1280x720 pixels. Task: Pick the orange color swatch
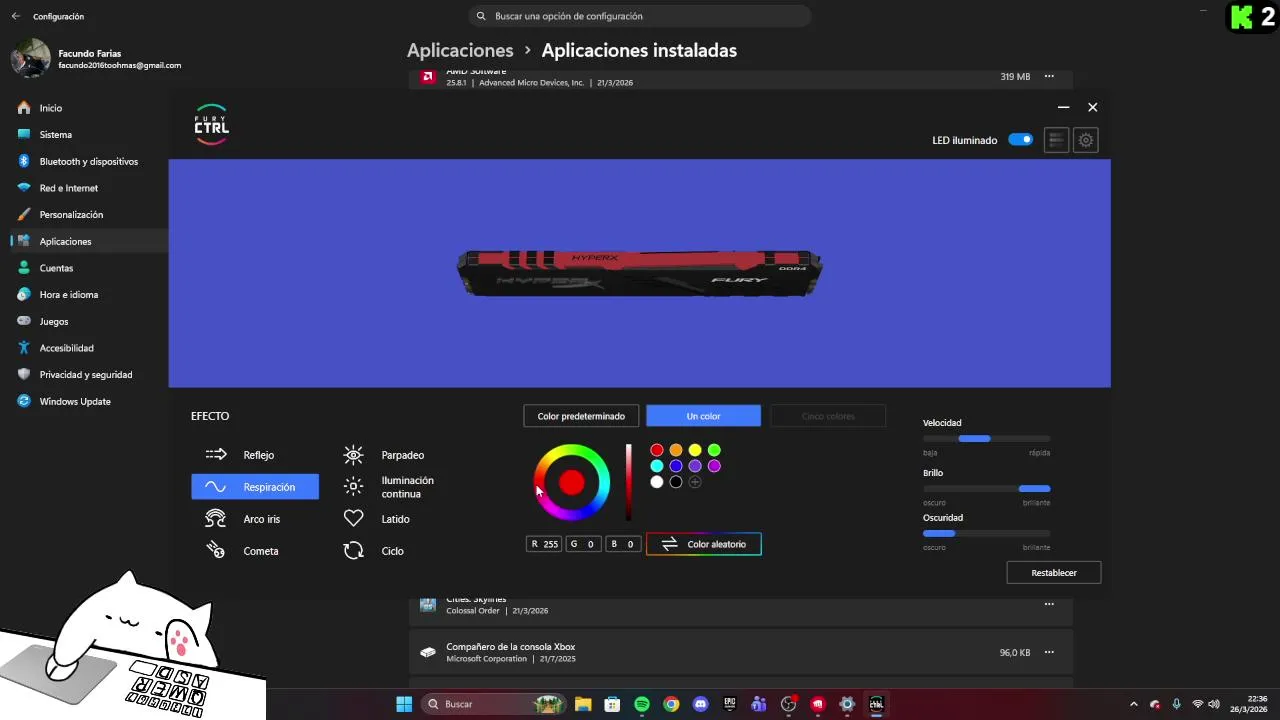676,450
